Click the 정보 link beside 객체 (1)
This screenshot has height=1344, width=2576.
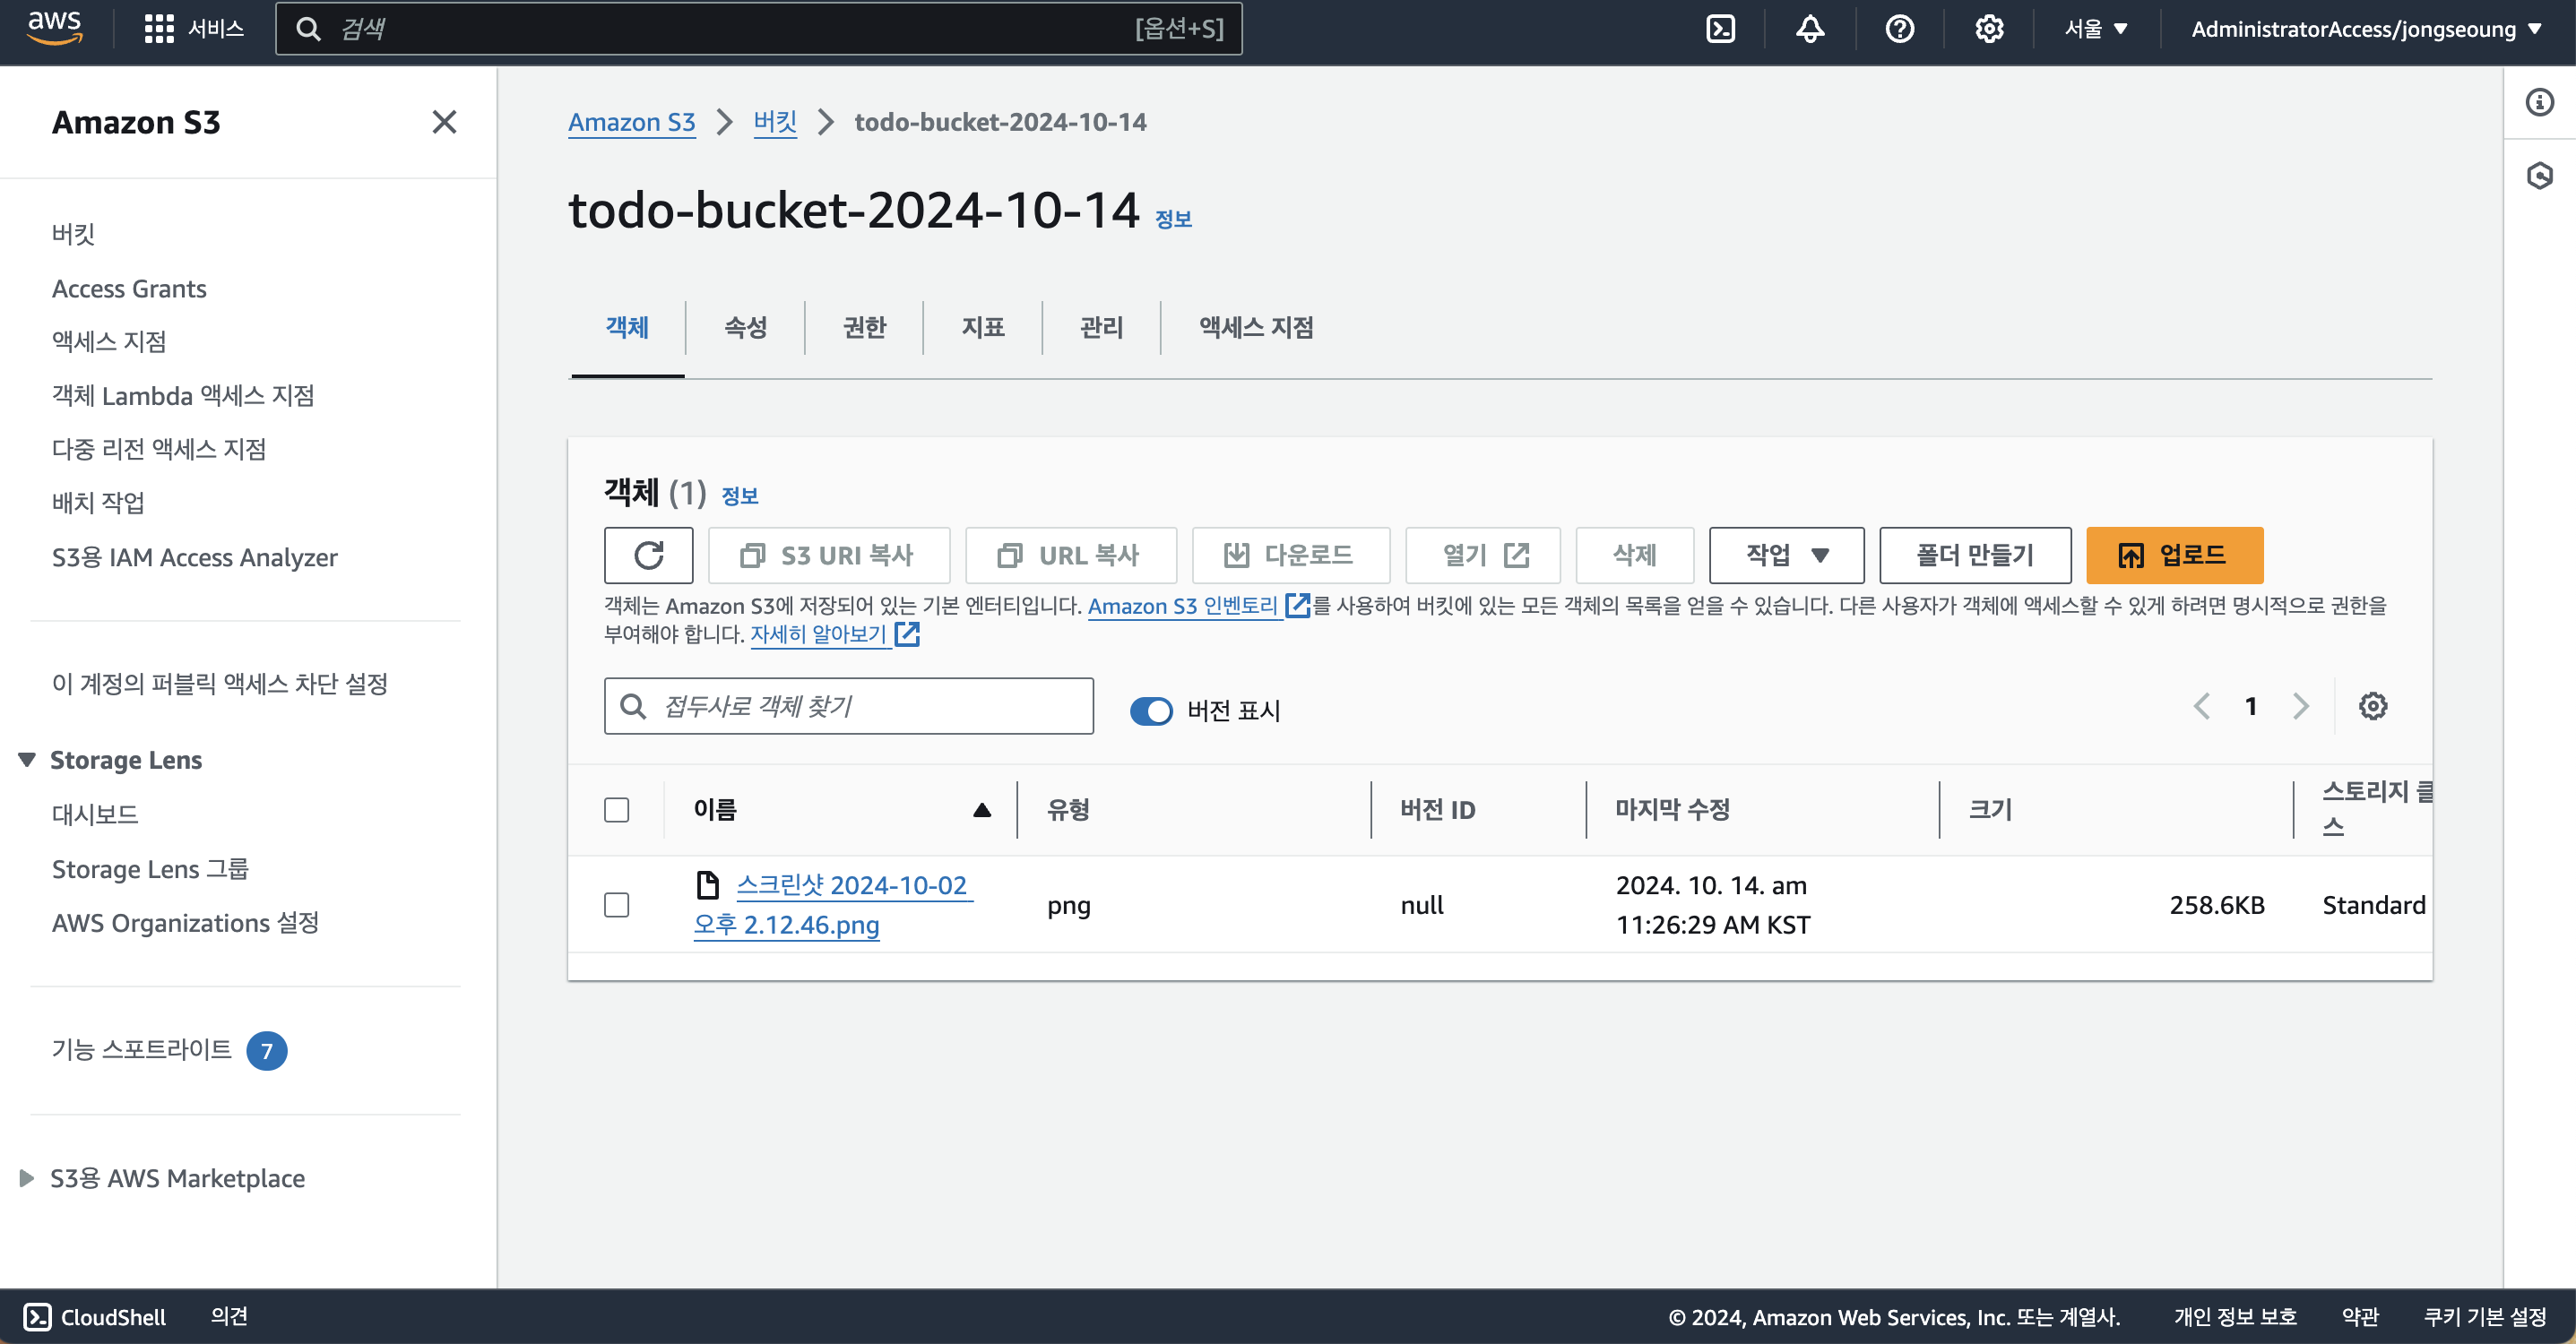[x=739, y=496]
